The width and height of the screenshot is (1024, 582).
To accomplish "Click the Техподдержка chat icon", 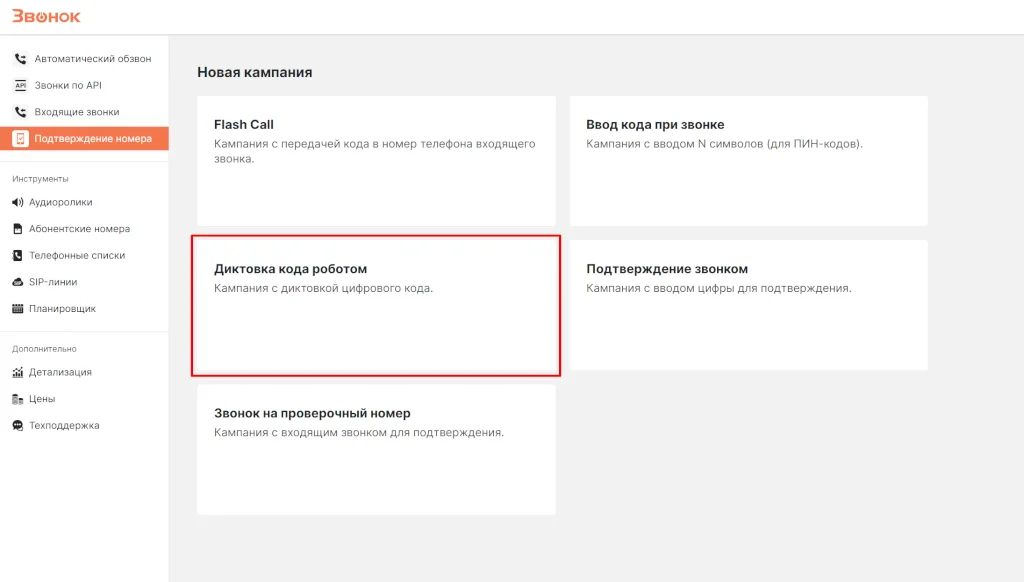I will coord(17,426).
